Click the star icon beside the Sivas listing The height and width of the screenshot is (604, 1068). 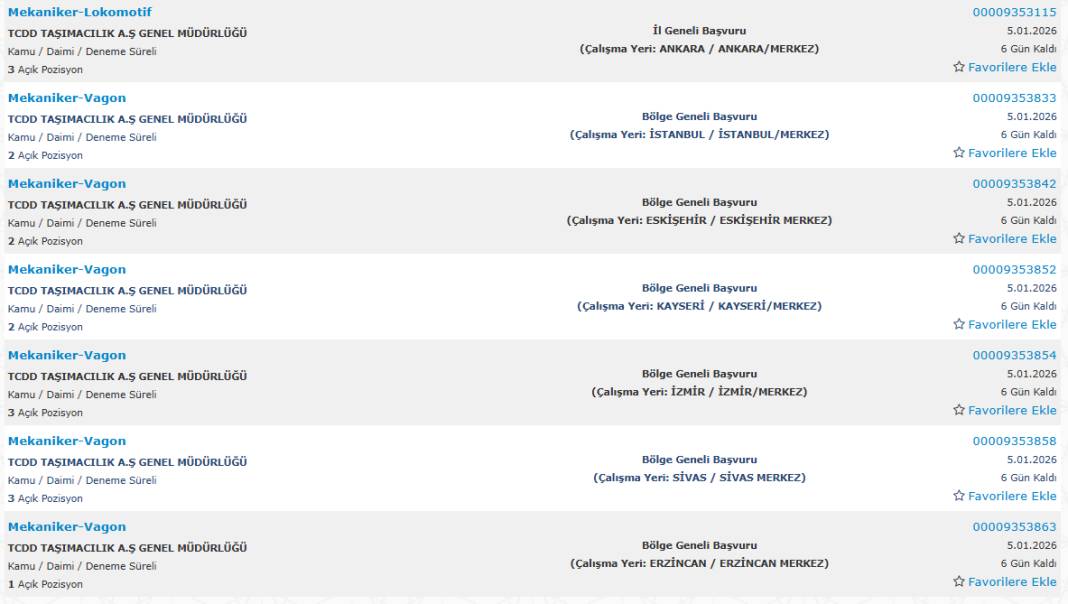[959, 496]
